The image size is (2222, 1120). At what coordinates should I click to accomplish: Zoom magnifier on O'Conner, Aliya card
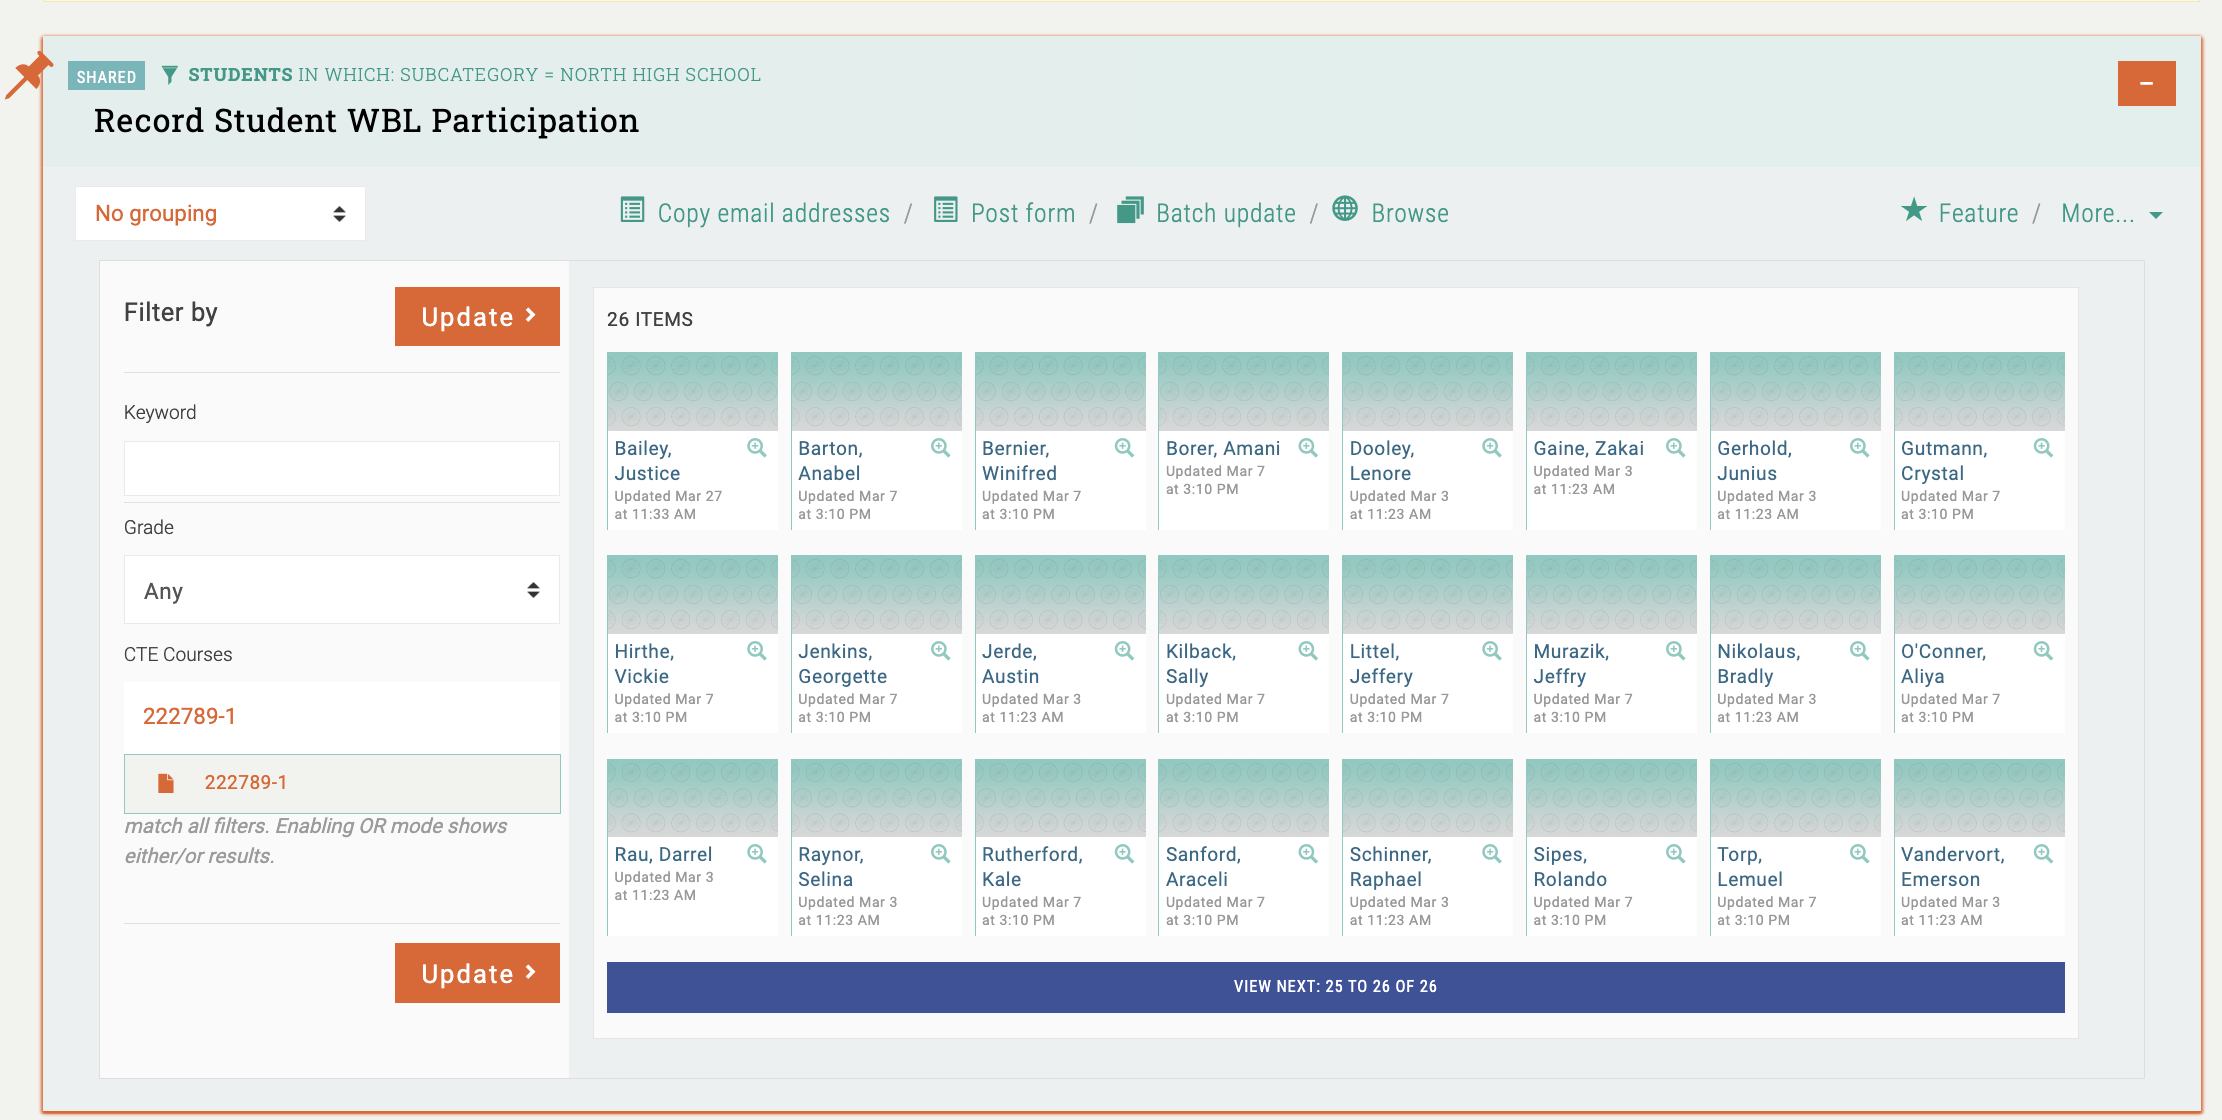click(x=2044, y=651)
